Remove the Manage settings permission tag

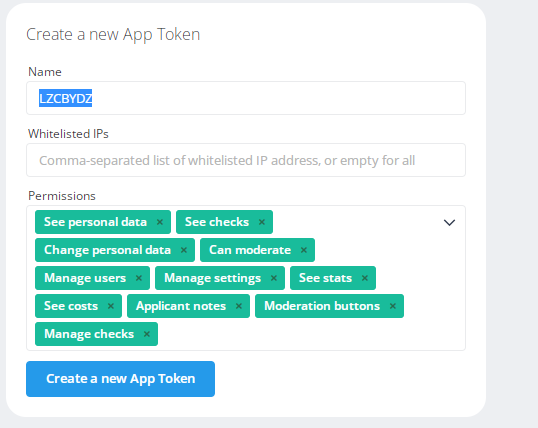pyautogui.click(x=274, y=278)
